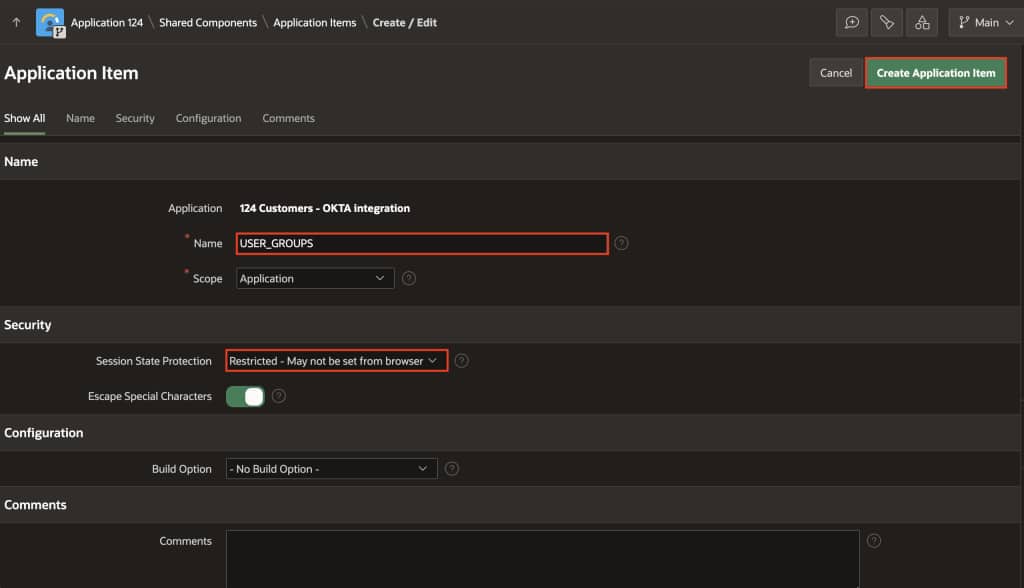Open help for the Build Option field
The image size is (1024, 588).
(451, 468)
